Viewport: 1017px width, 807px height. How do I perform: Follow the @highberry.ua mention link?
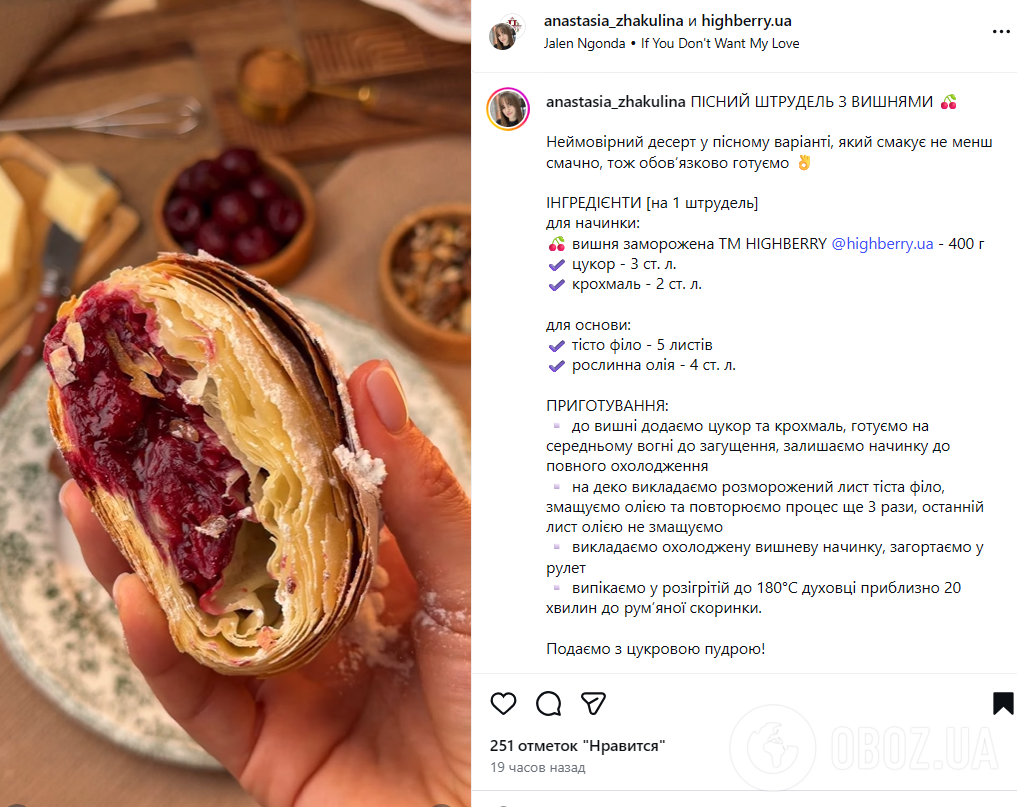point(882,244)
